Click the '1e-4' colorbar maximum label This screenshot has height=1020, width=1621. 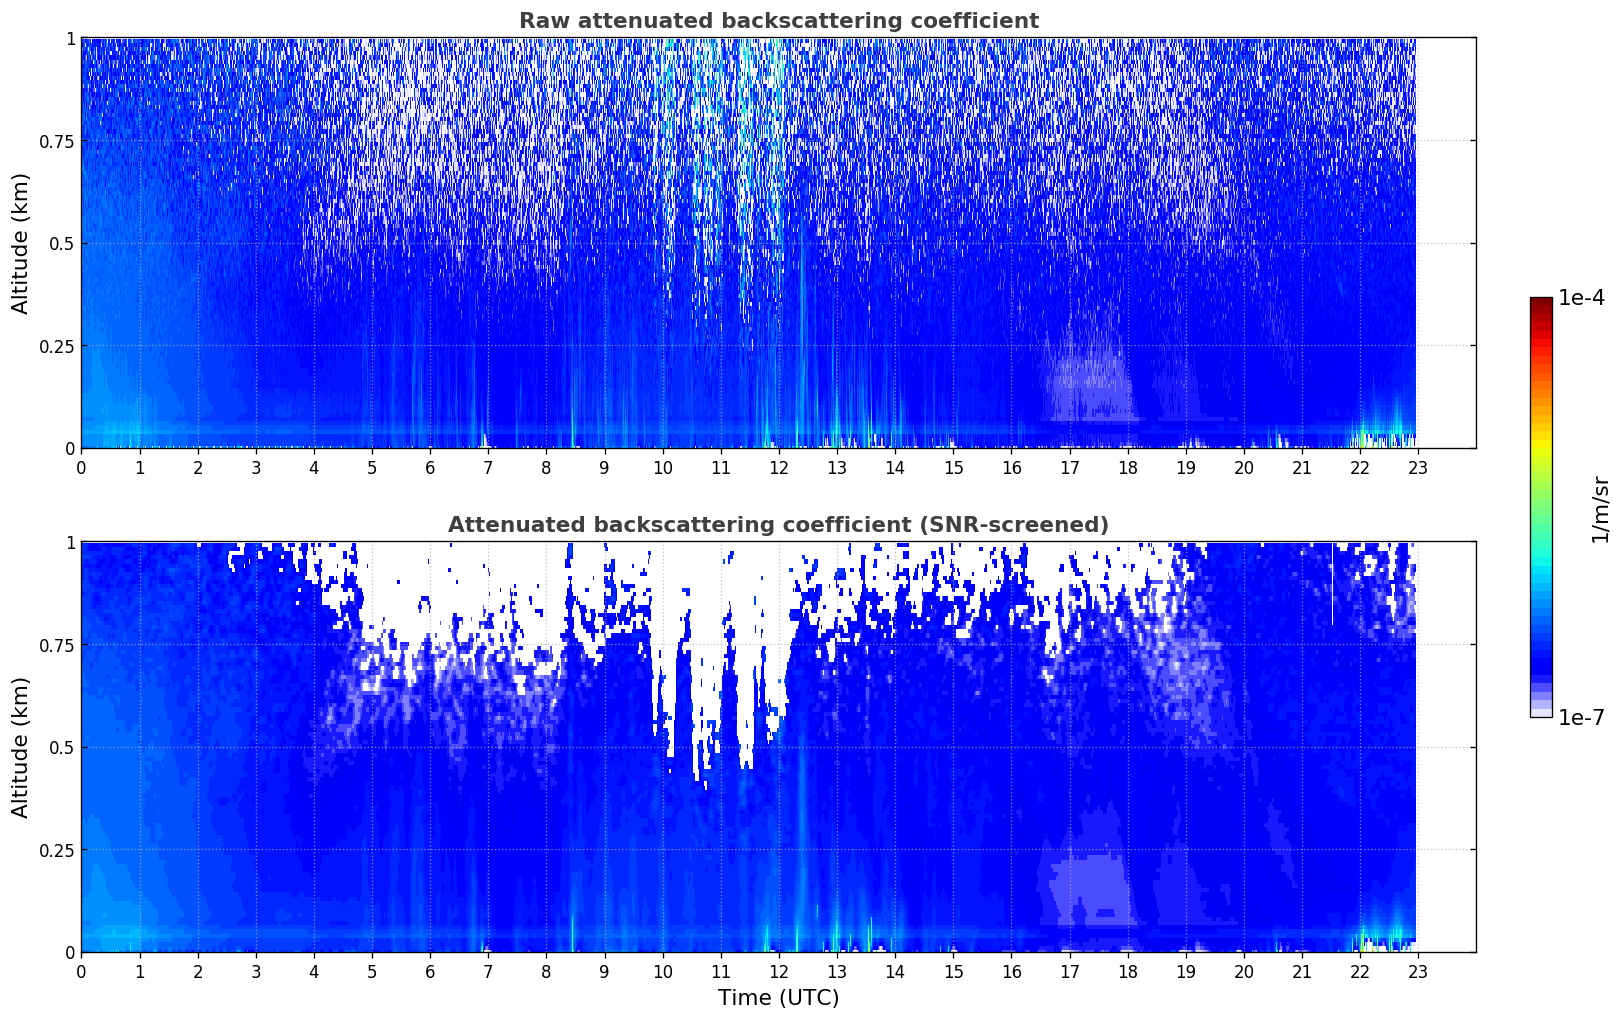point(1581,298)
